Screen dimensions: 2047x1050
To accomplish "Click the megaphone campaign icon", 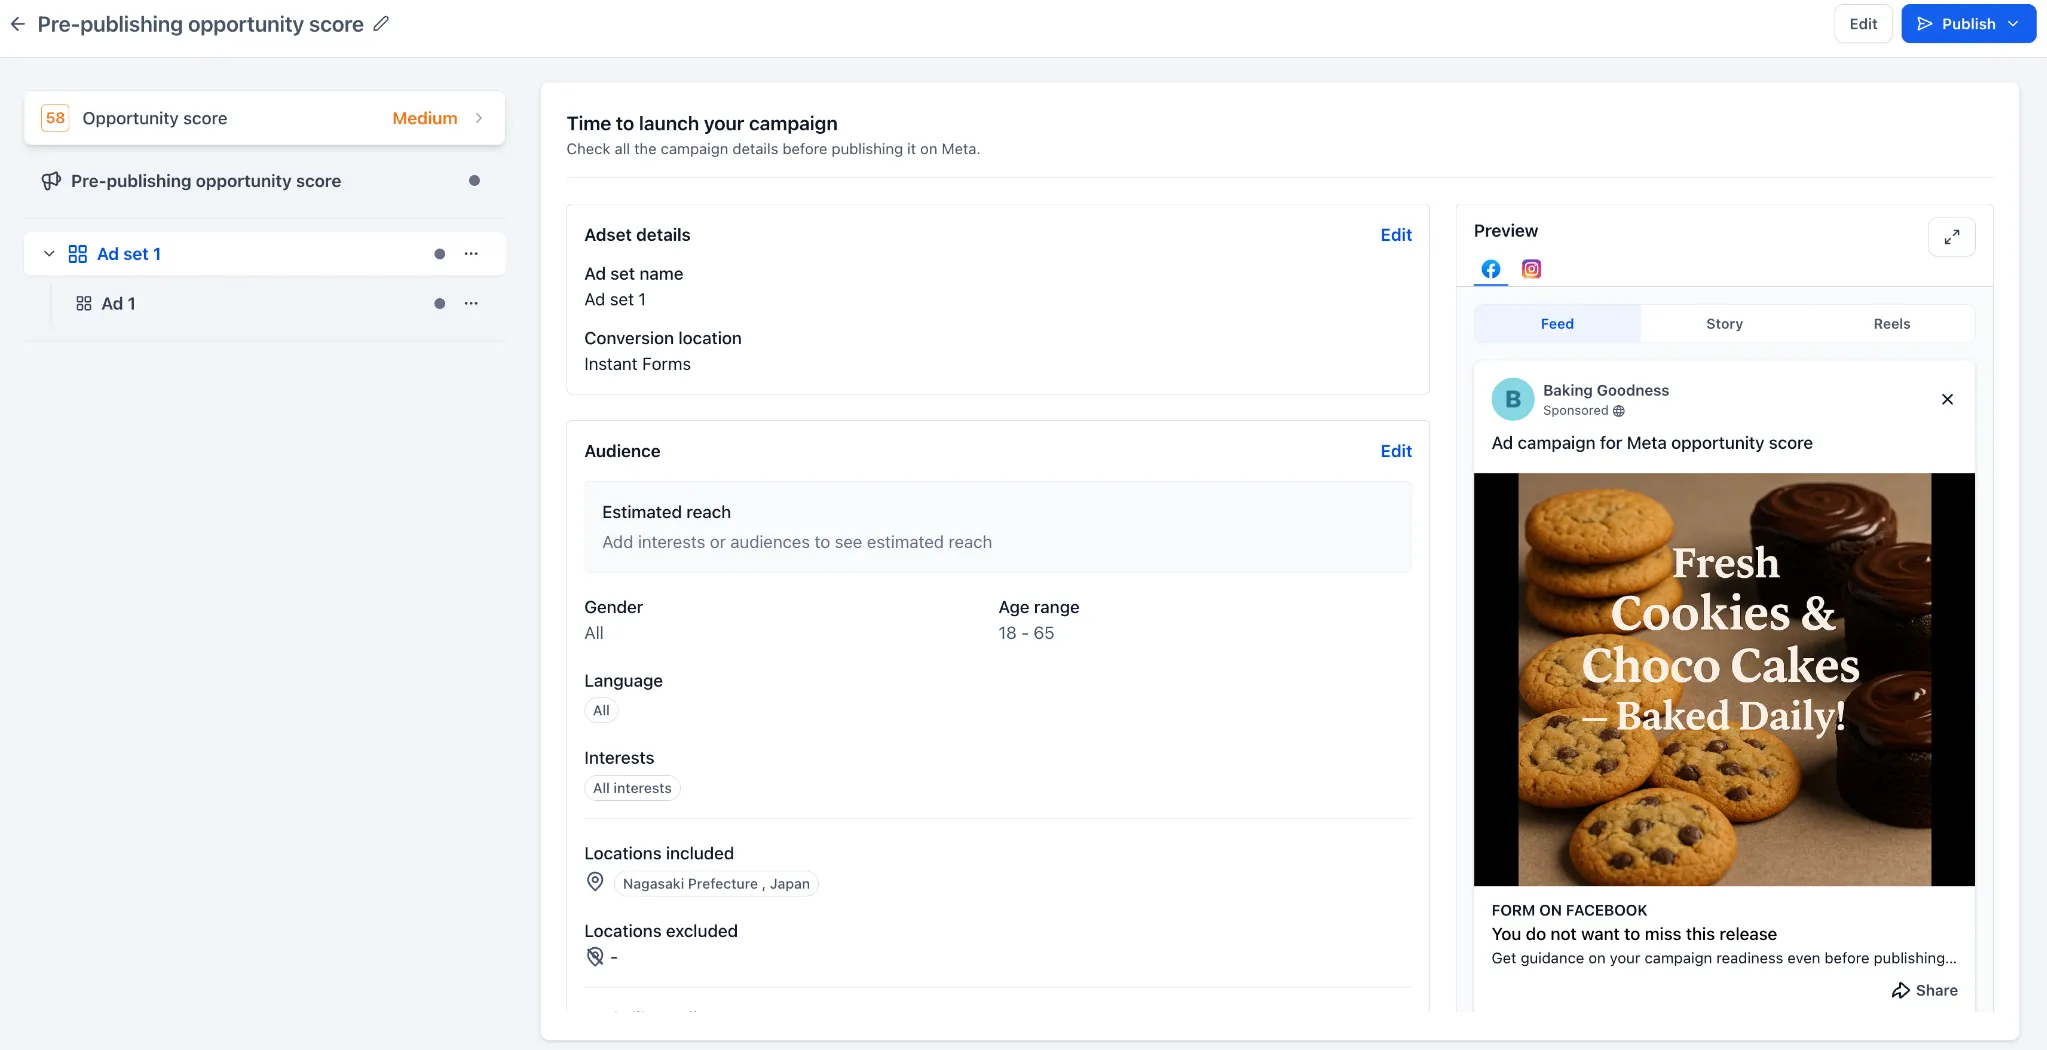I will tap(51, 181).
